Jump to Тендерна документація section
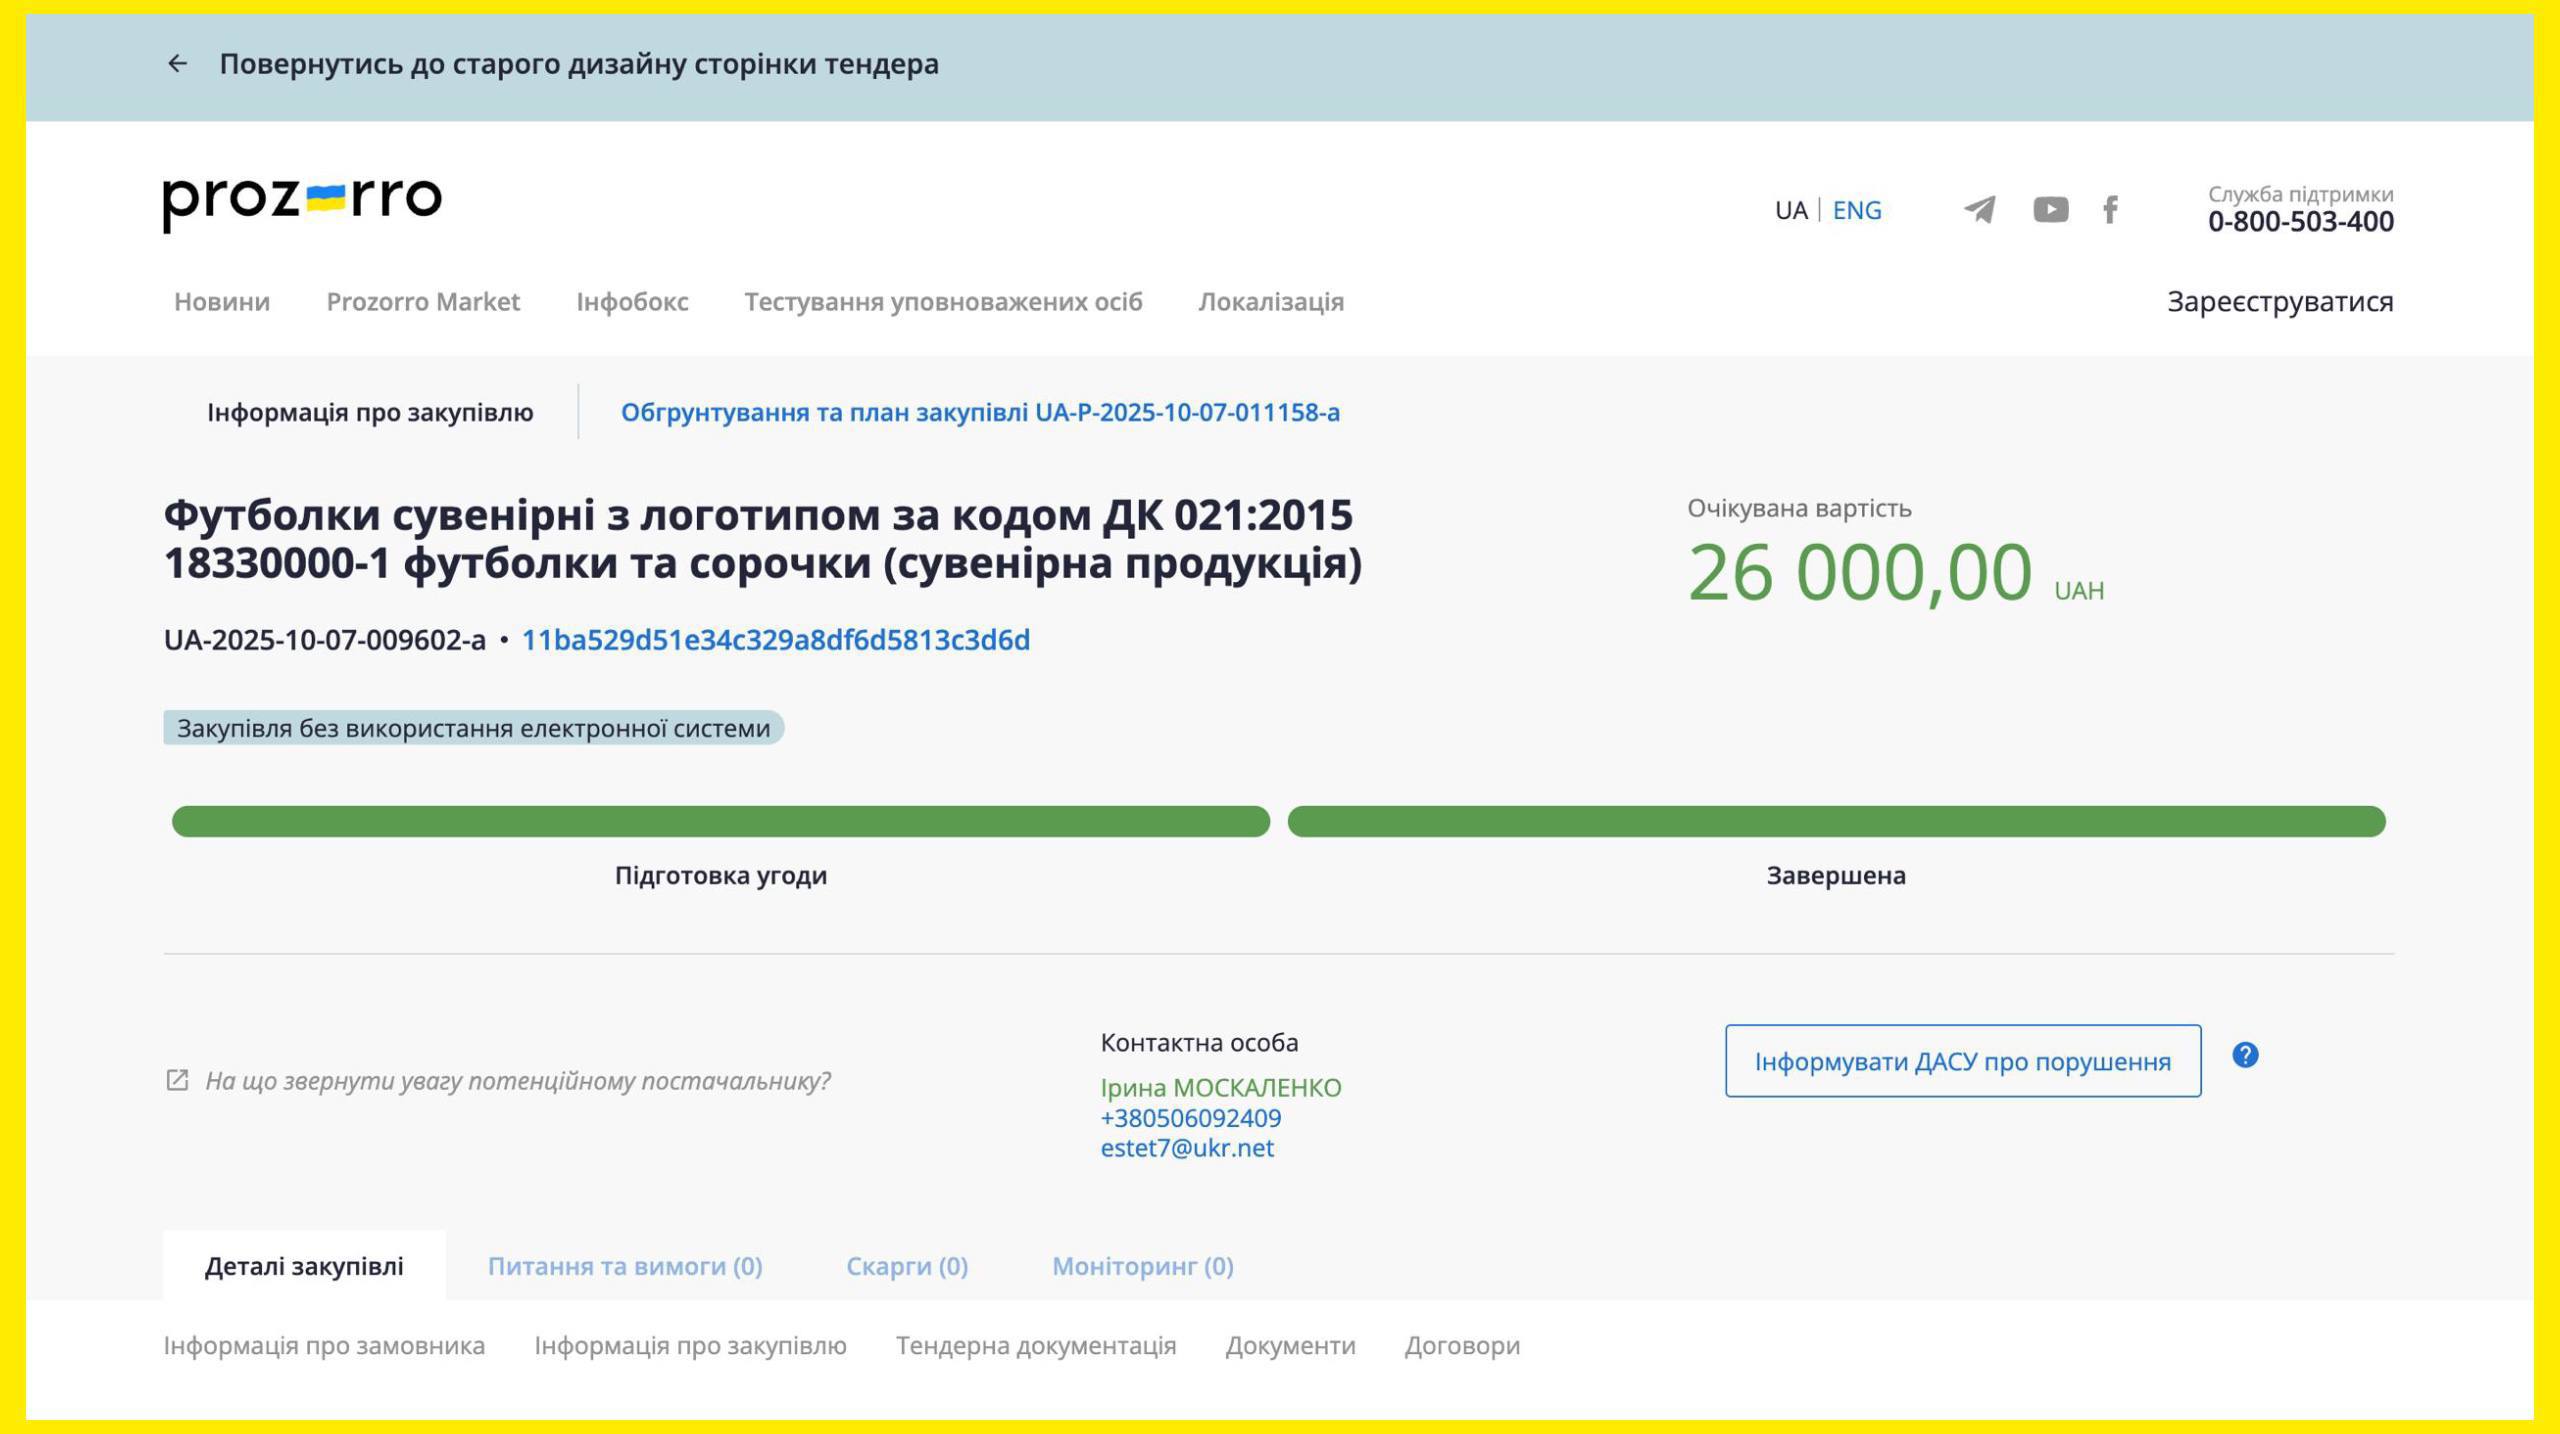Screen dimensions: 2560x1434 pyautogui.click(x=1036, y=1346)
